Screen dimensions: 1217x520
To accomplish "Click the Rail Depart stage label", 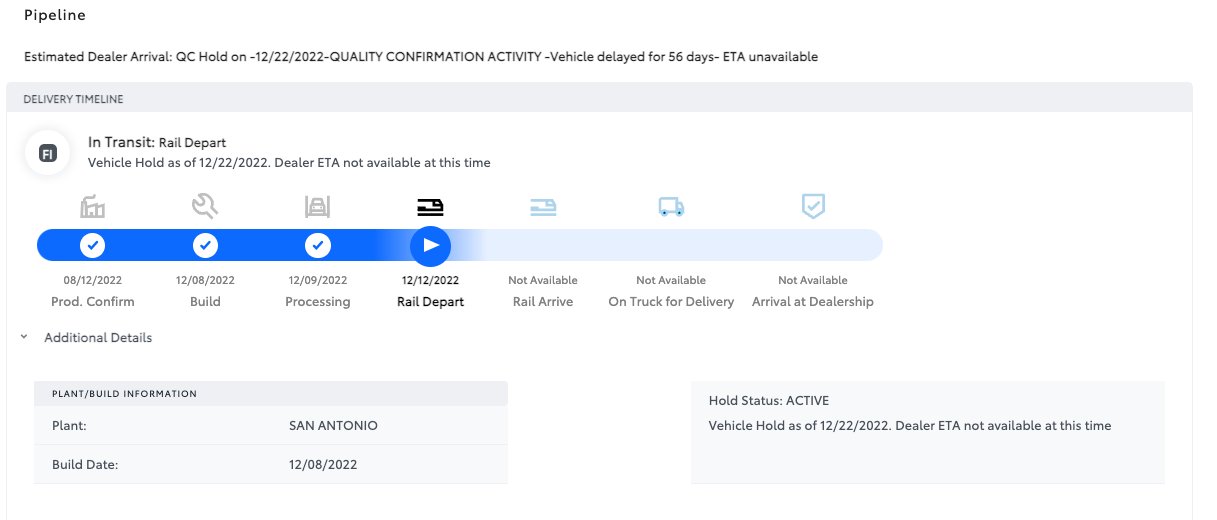I will 430,302.
